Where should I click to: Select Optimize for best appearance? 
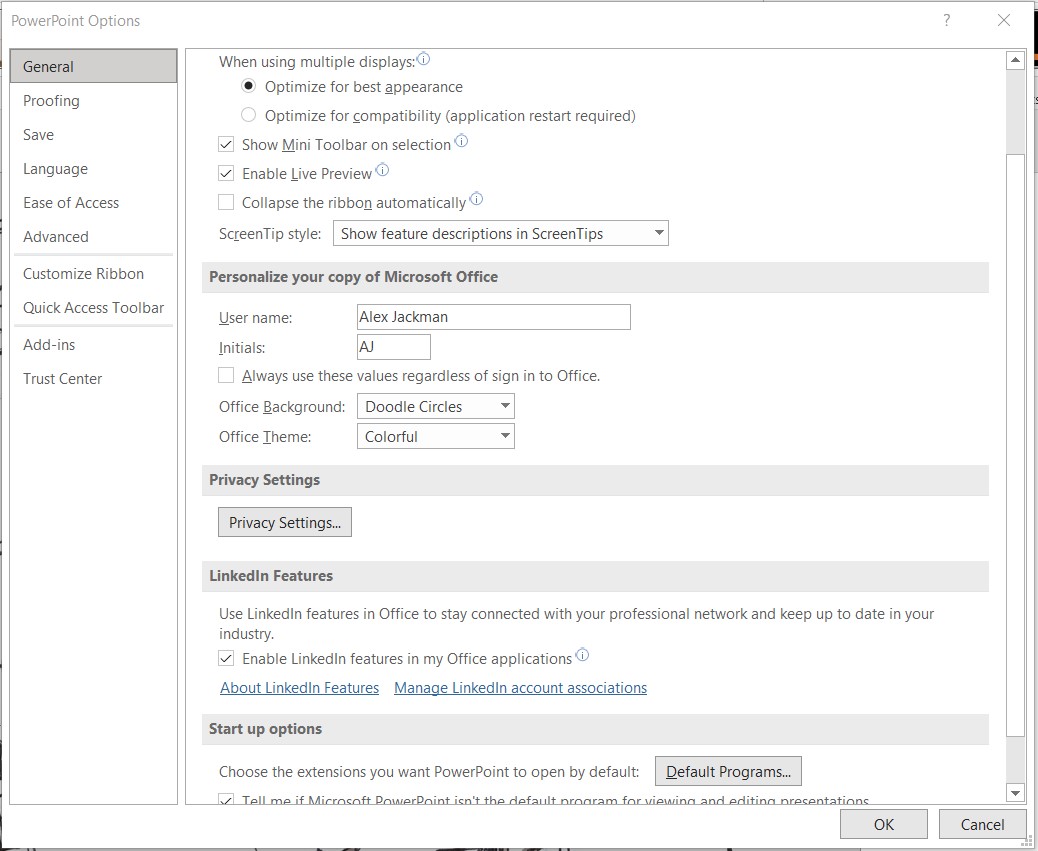click(x=248, y=86)
